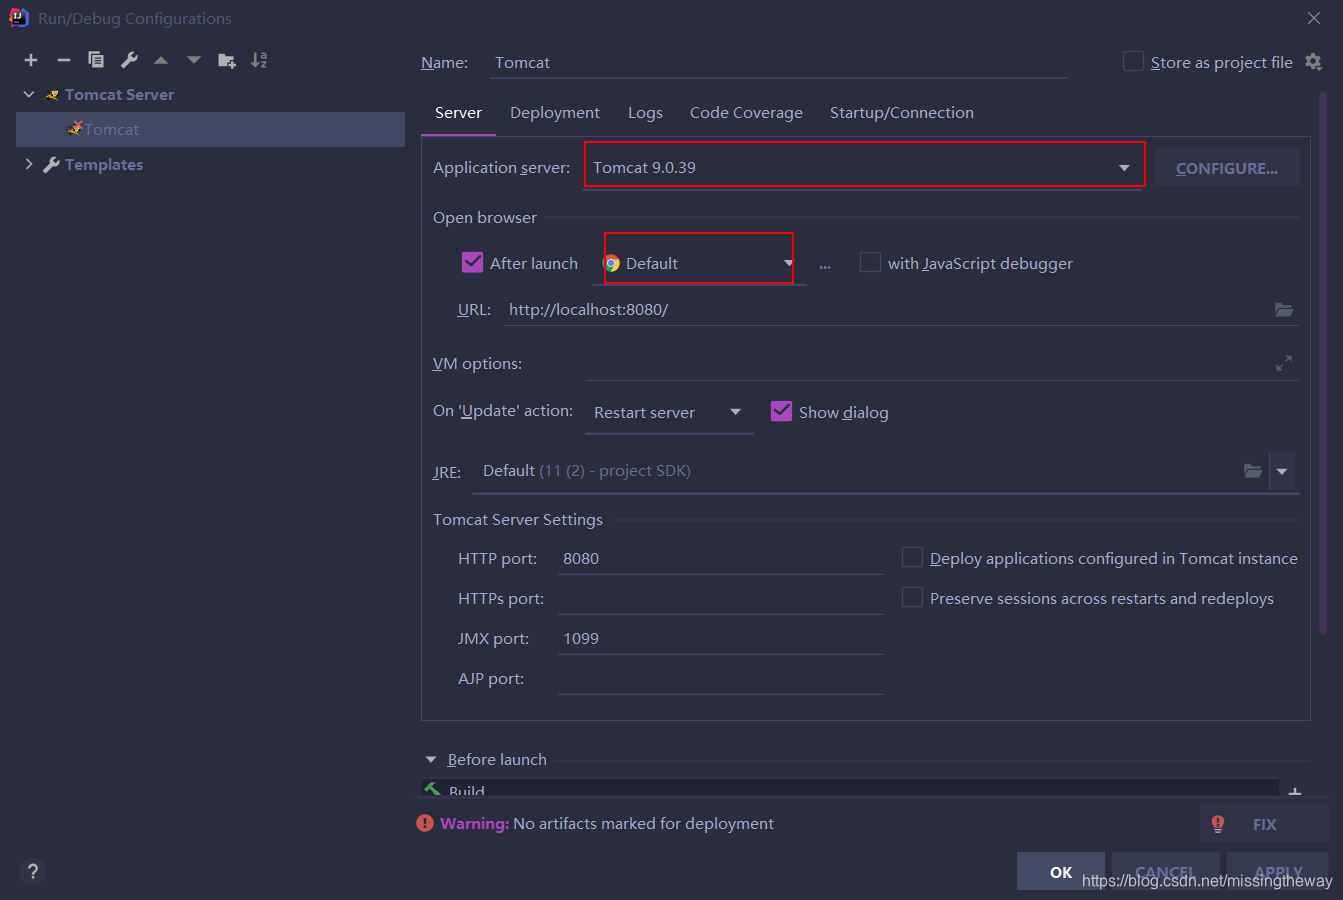Image resolution: width=1343 pixels, height=900 pixels.
Task: Switch to the Deployment tab
Action: [x=555, y=113]
